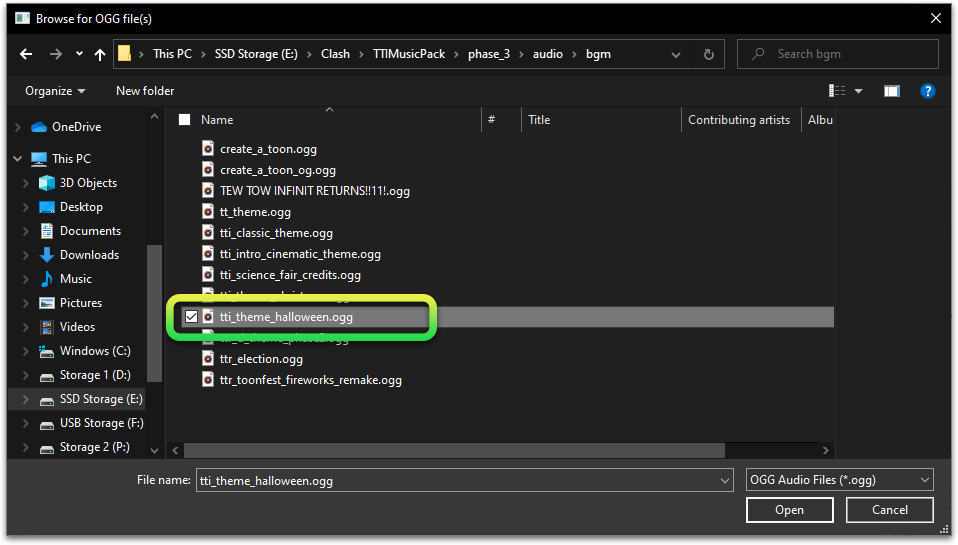Open Desktop in navigation pane
The height and width of the screenshot is (545, 958).
(x=81, y=207)
